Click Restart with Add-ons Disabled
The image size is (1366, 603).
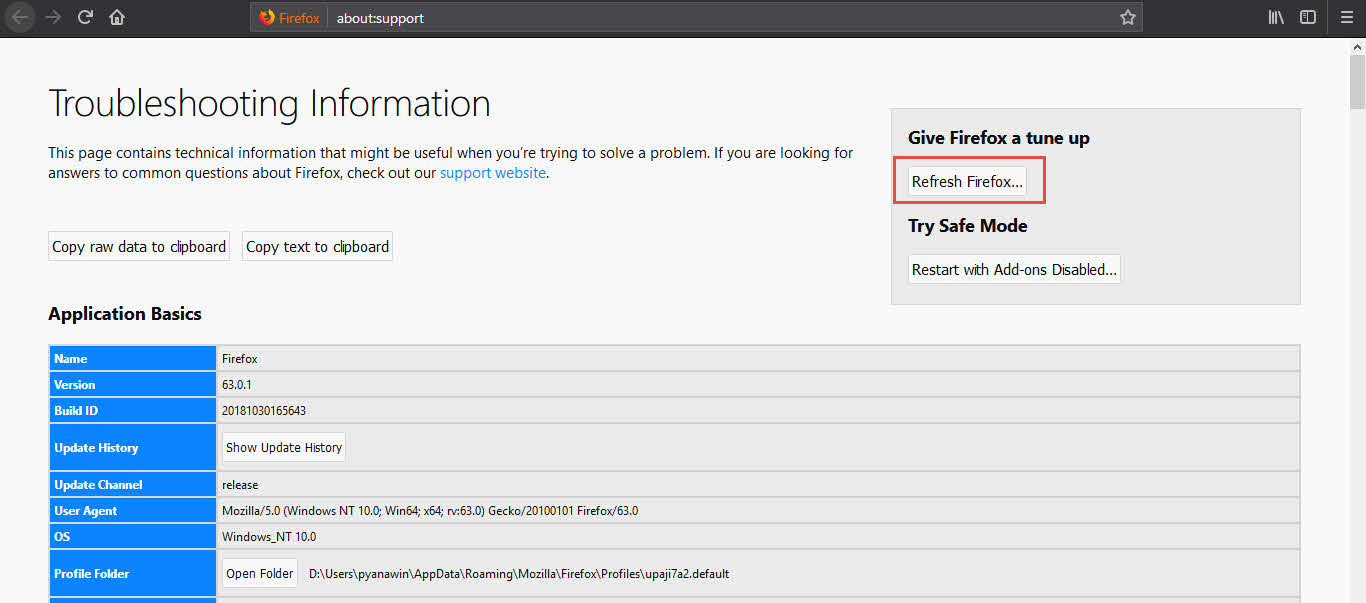pyautogui.click(x=1014, y=269)
